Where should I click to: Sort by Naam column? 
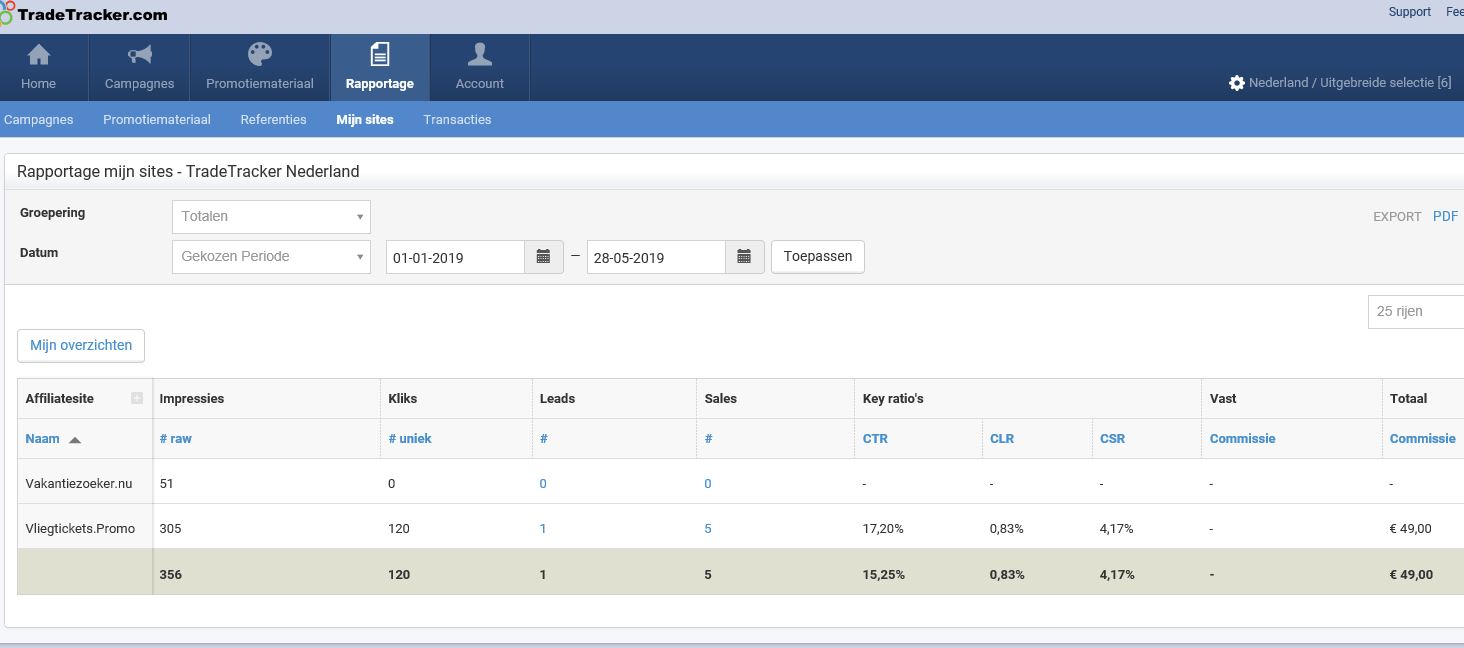pos(43,438)
